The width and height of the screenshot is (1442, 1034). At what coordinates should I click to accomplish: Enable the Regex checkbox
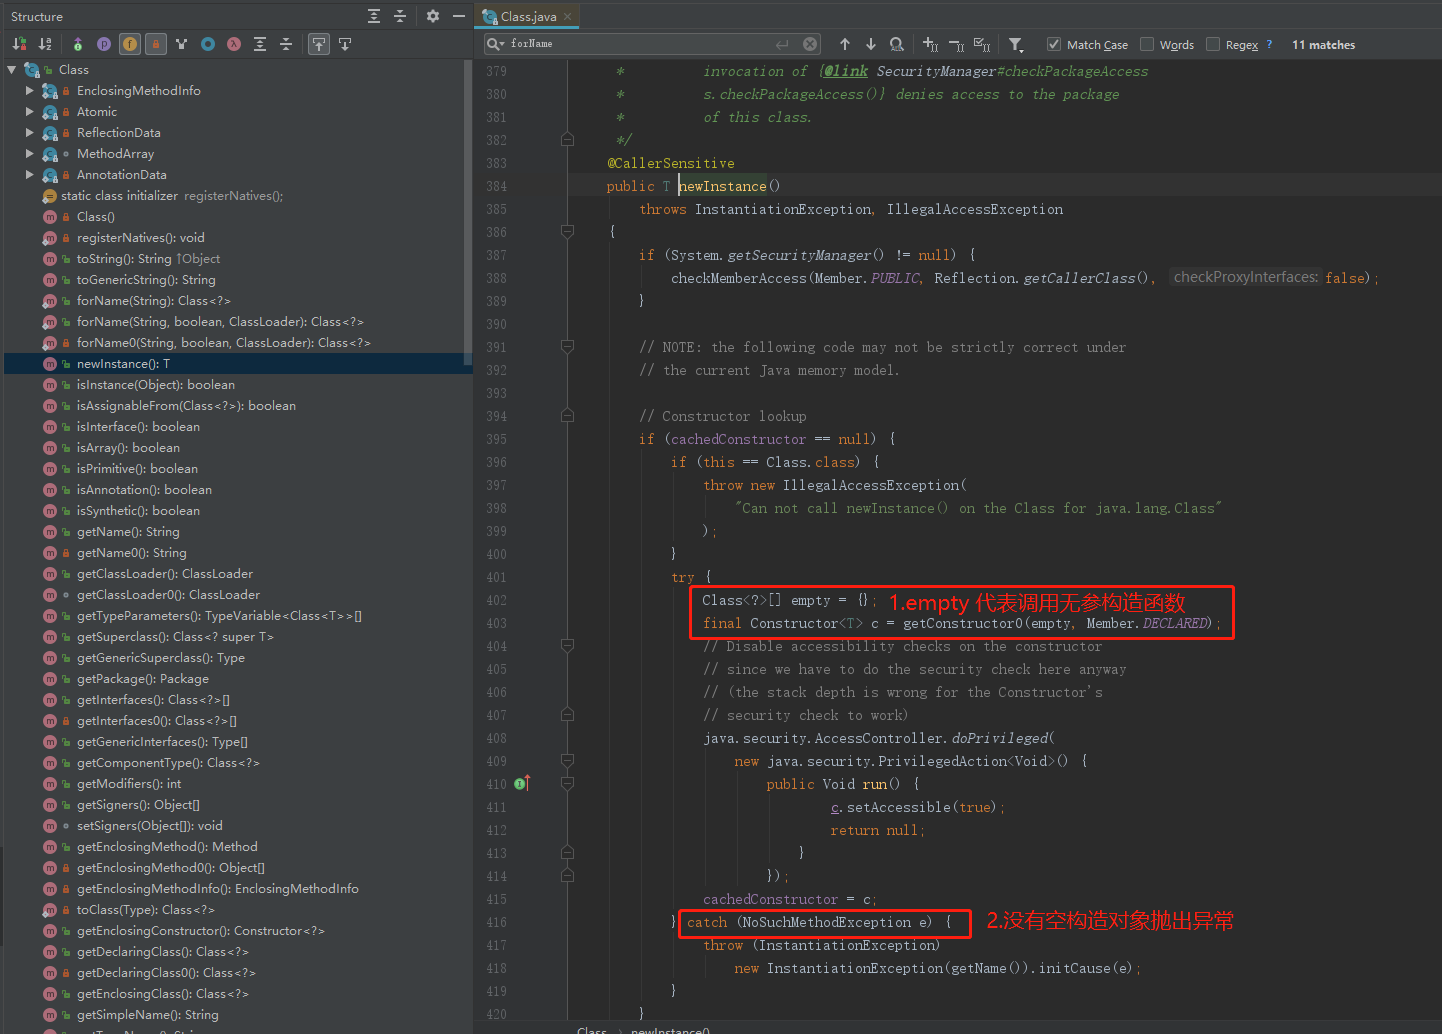pyautogui.click(x=1213, y=44)
